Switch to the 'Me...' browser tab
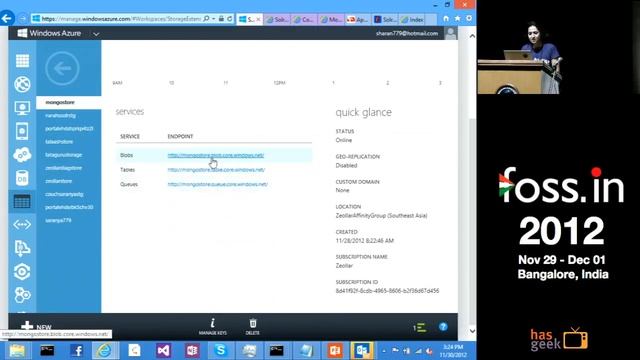Viewport: 640px width, 360px height. [331, 19]
